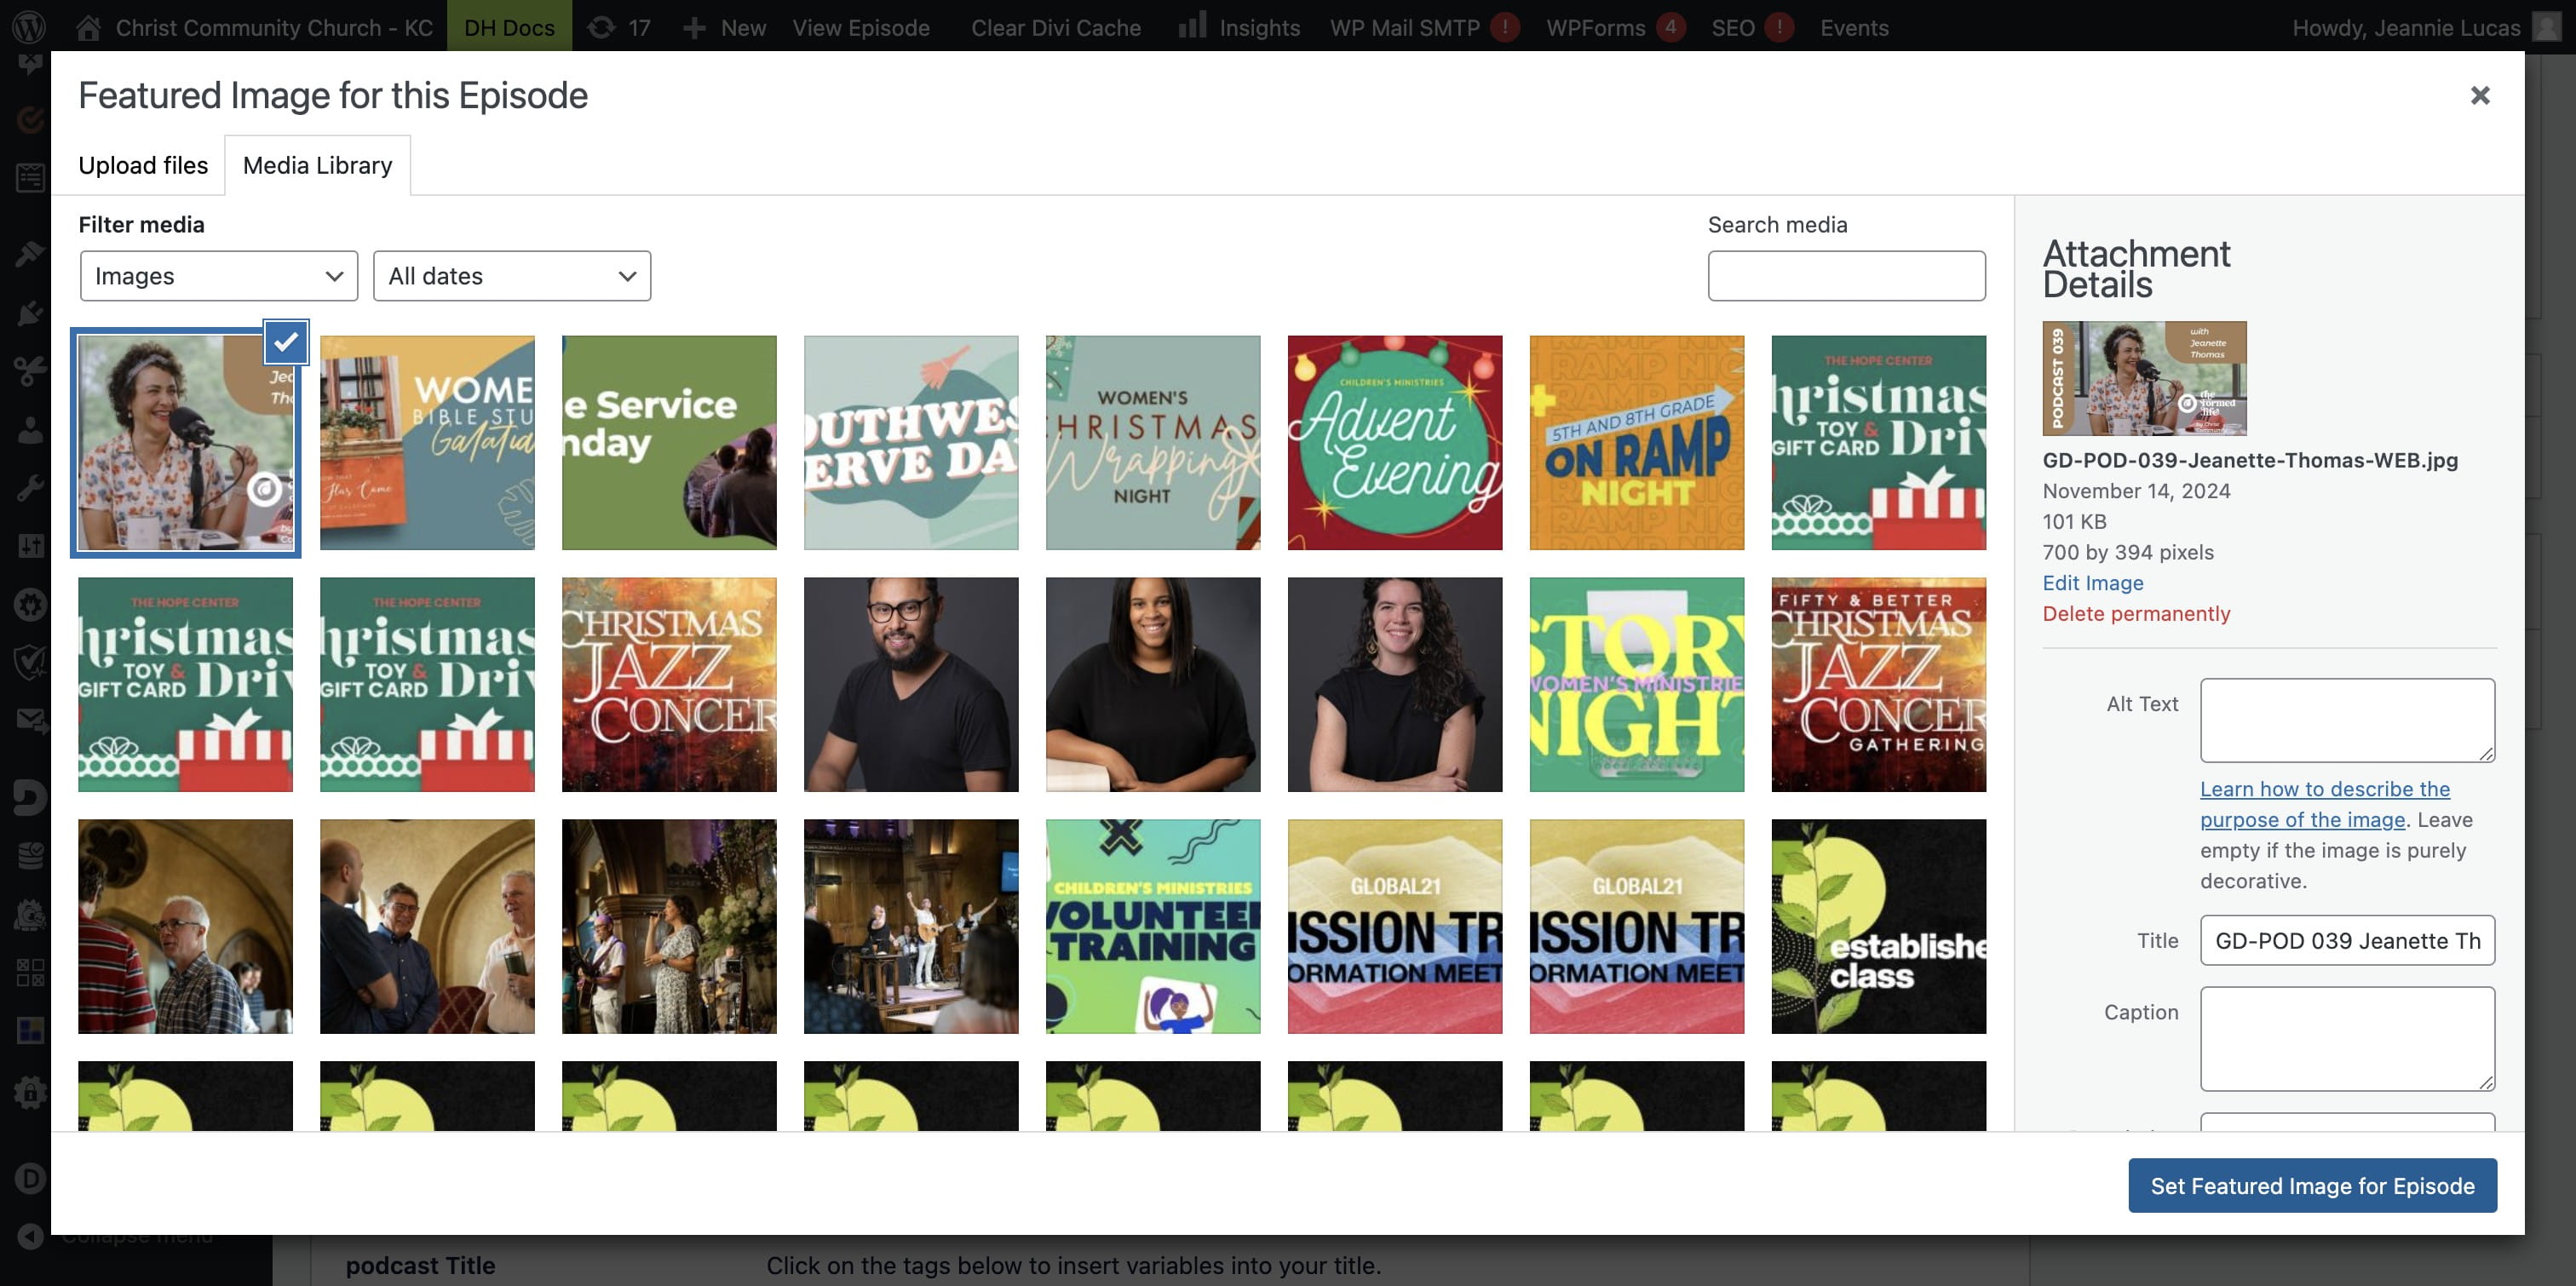Click the Alt Text textarea

pos(2347,720)
